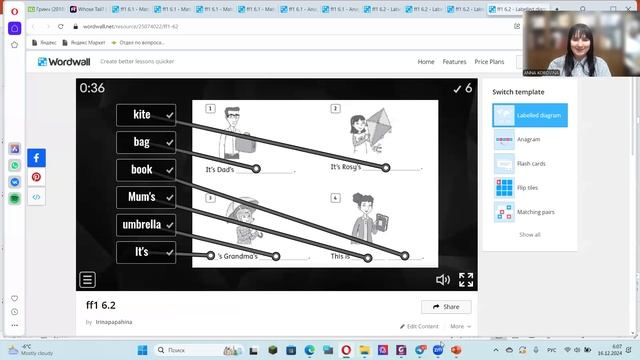Click the pin next to It's Dad's
The image size is (640, 360).
pos(256,169)
